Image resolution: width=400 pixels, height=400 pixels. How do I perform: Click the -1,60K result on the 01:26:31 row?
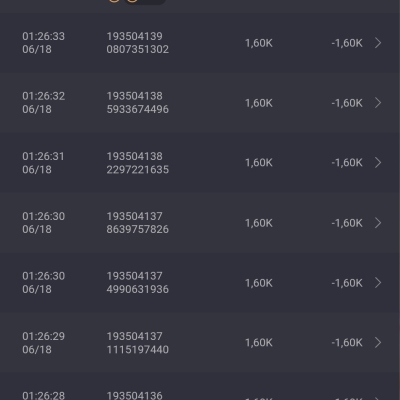[x=347, y=163]
